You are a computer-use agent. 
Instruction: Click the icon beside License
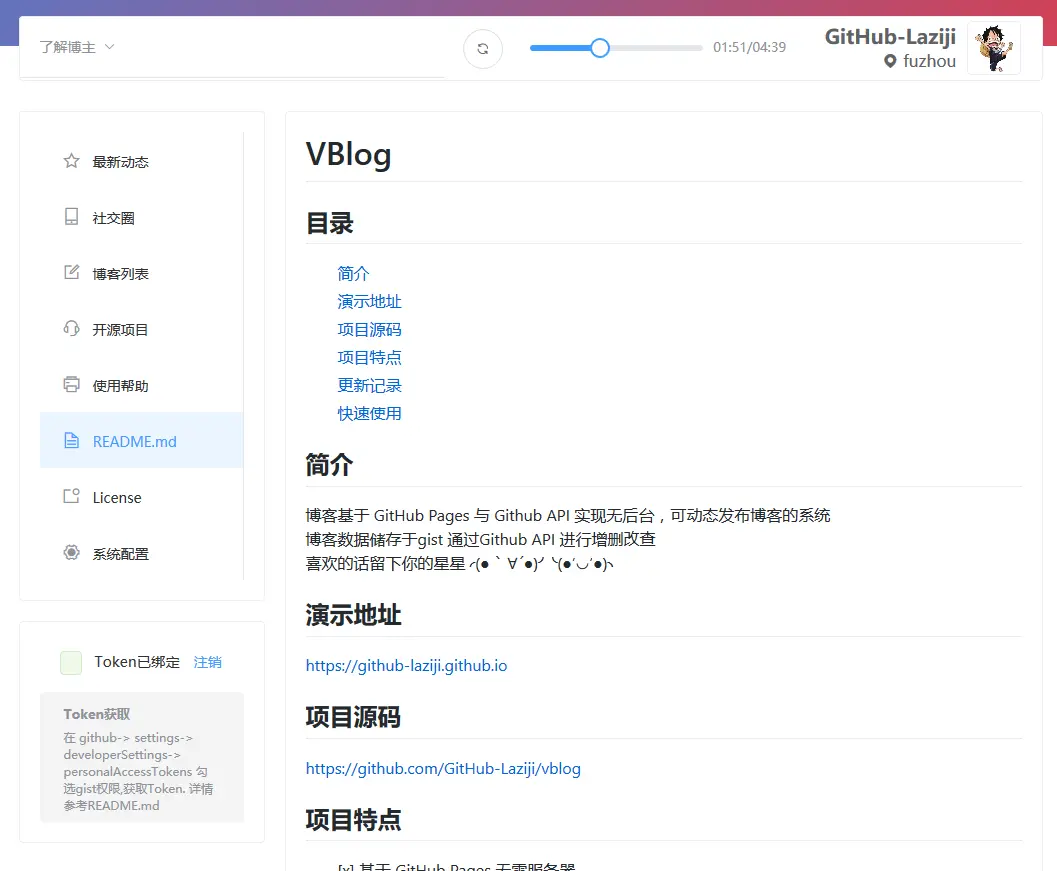click(x=71, y=496)
